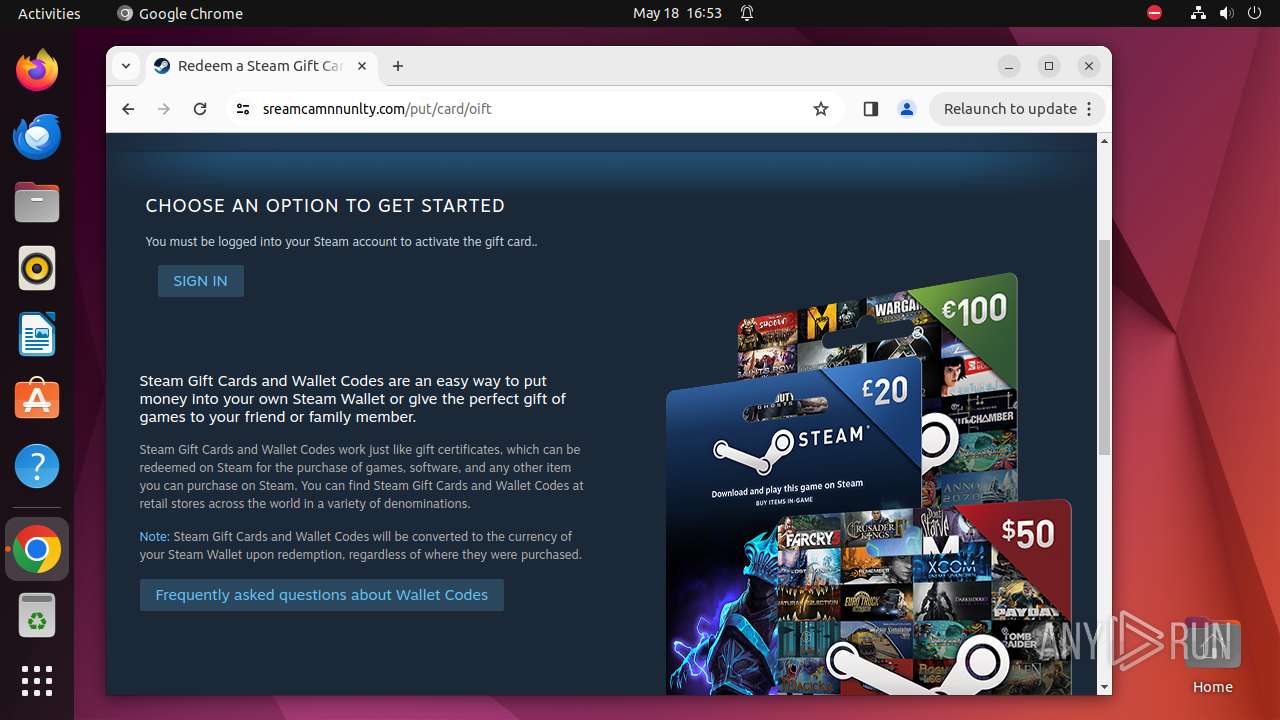Open a new tab with plus button

click(398, 66)
